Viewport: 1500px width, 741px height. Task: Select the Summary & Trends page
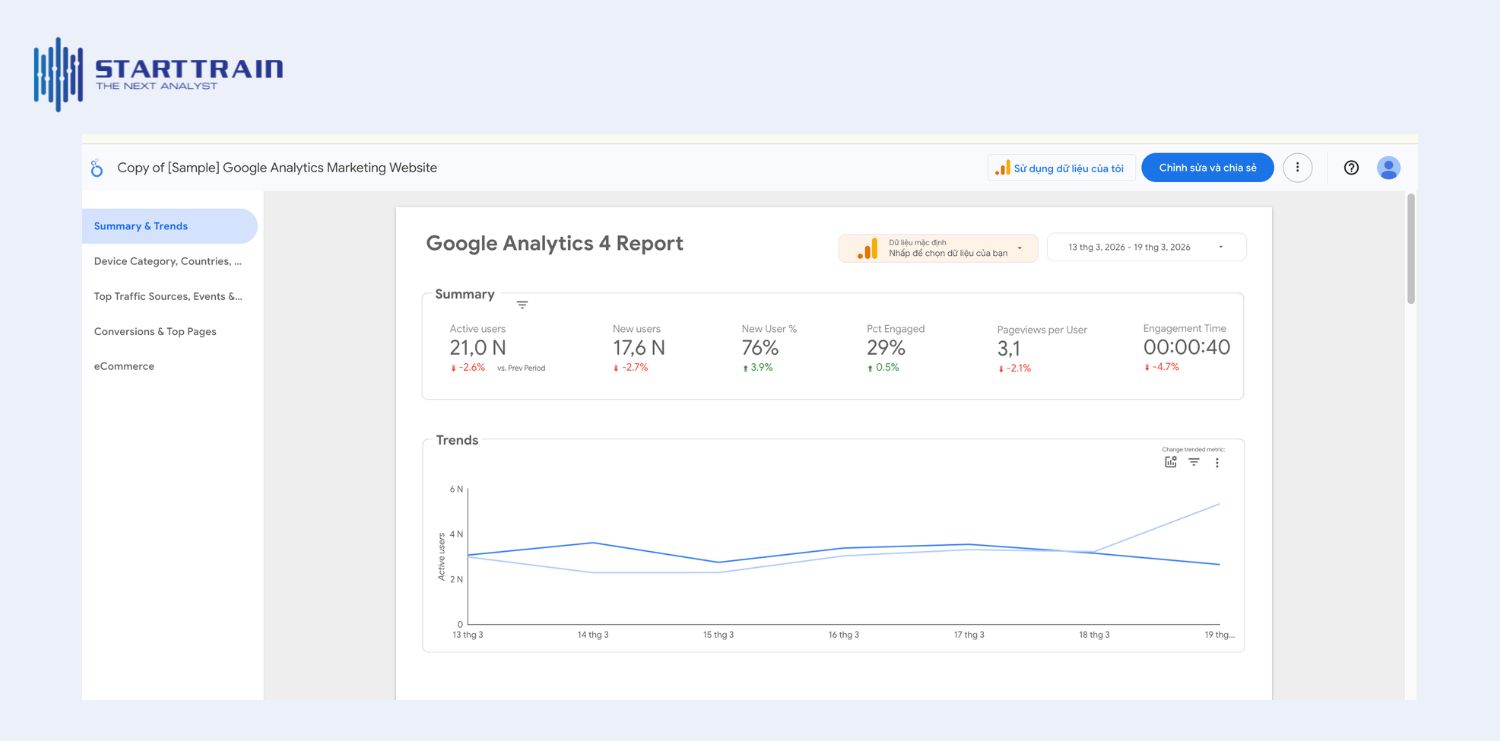point(140,226)
